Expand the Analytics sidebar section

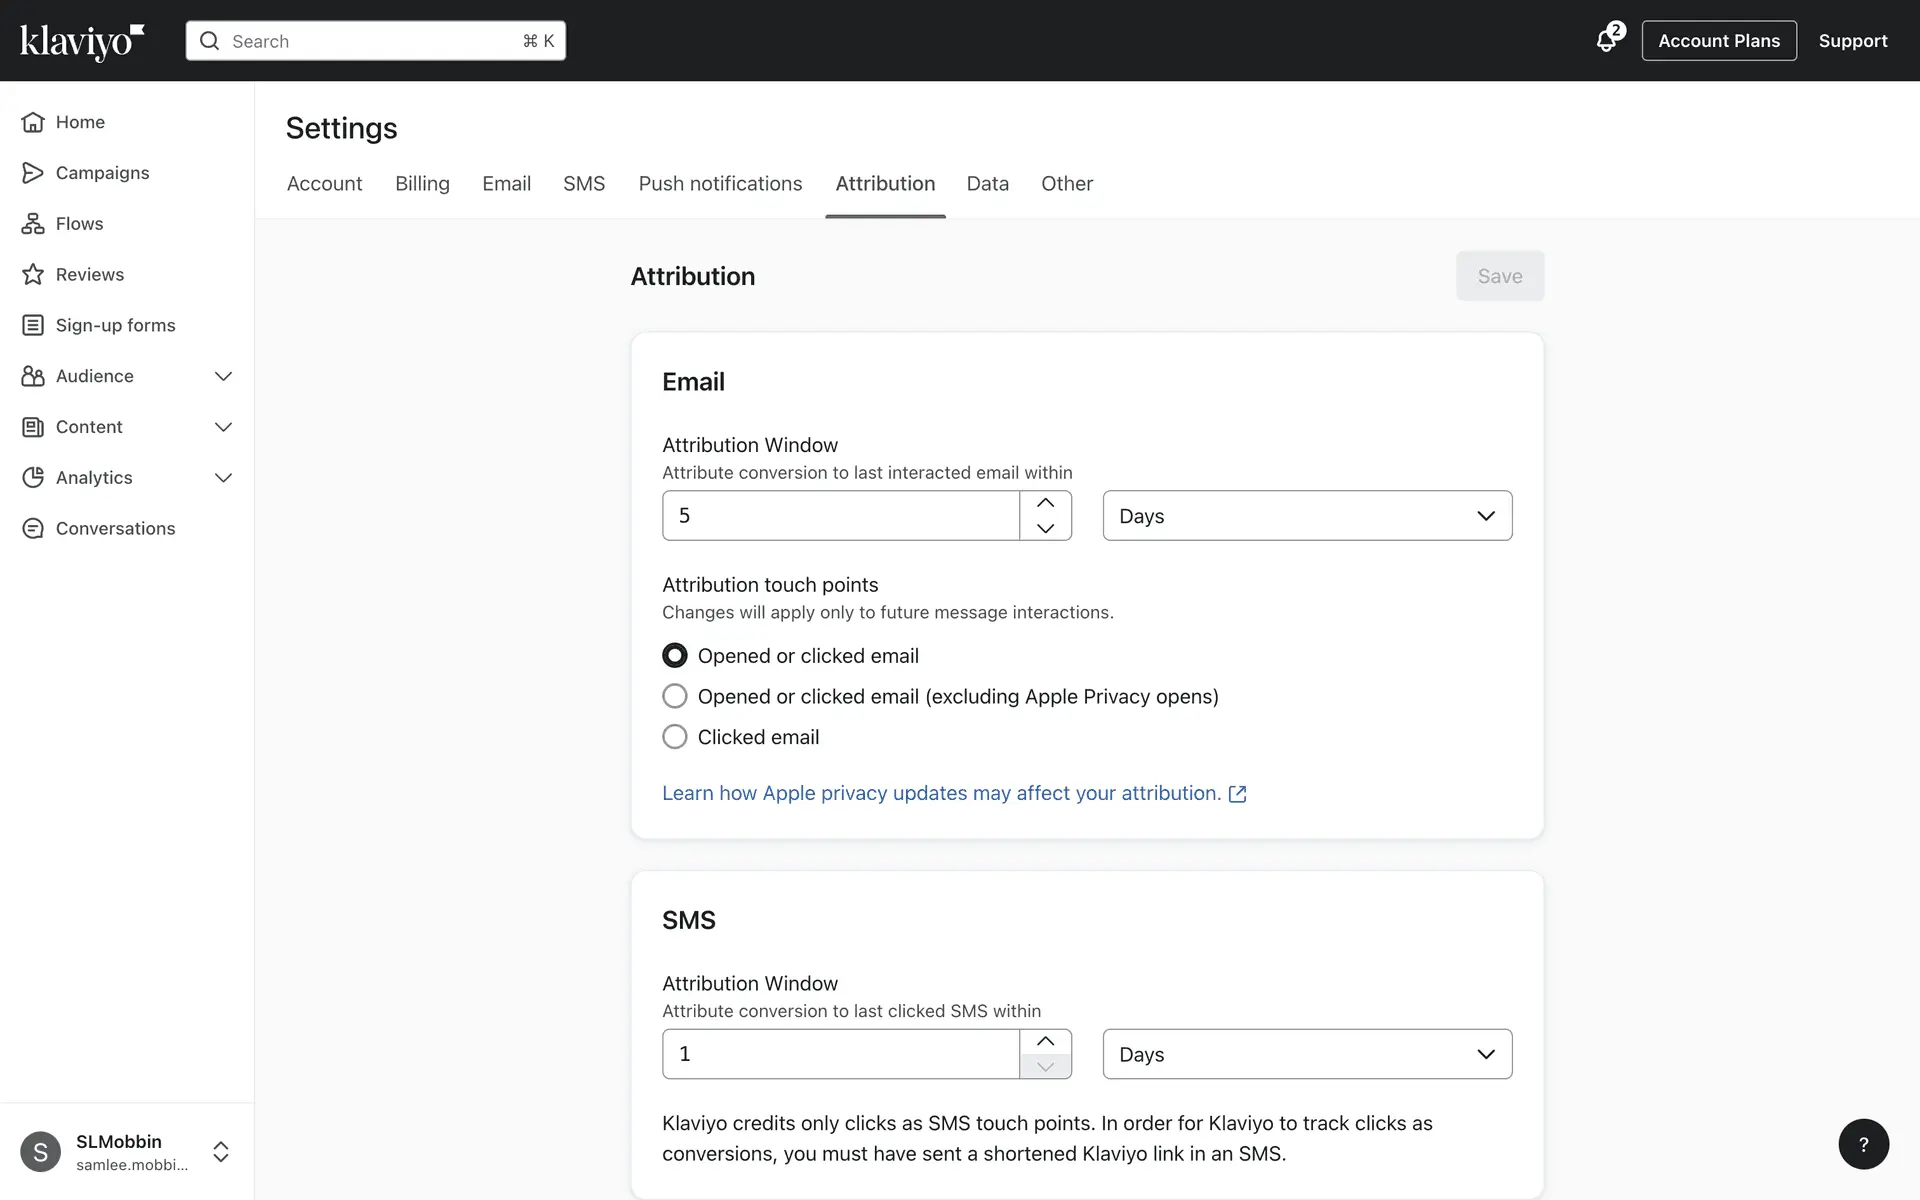tap(223, 478)
